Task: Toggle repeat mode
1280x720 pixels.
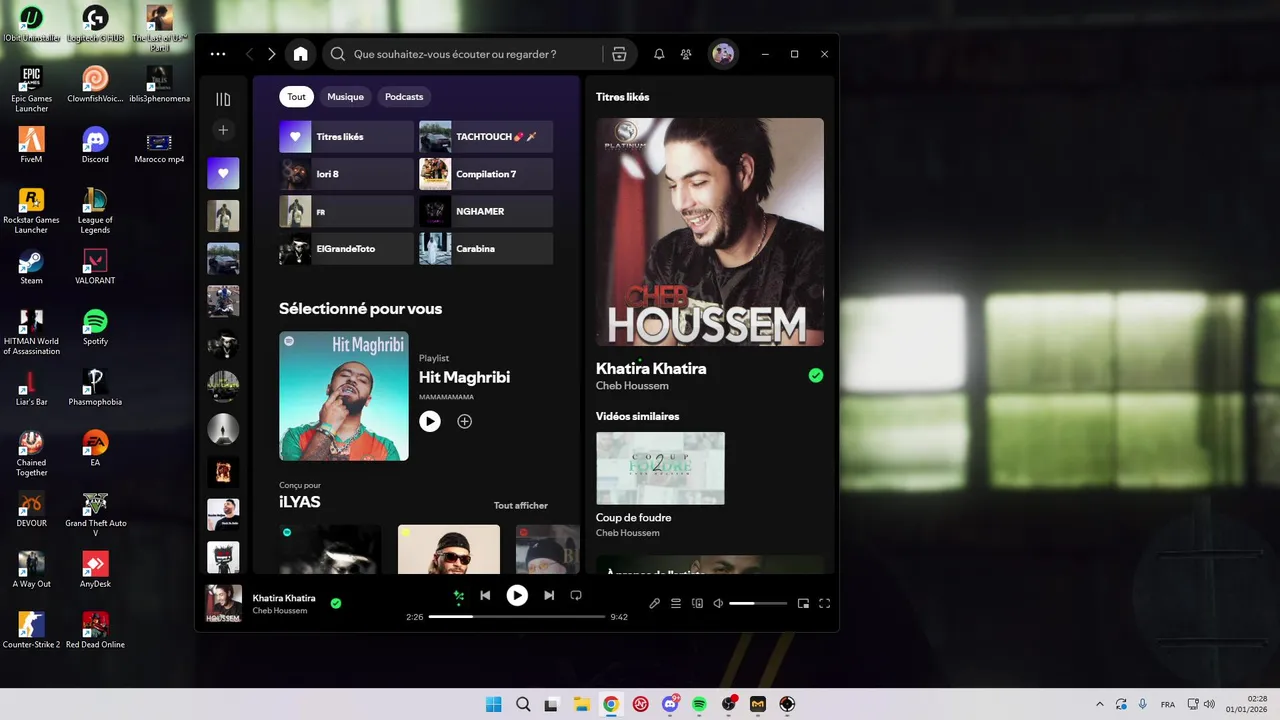Action: coord(576,595)
